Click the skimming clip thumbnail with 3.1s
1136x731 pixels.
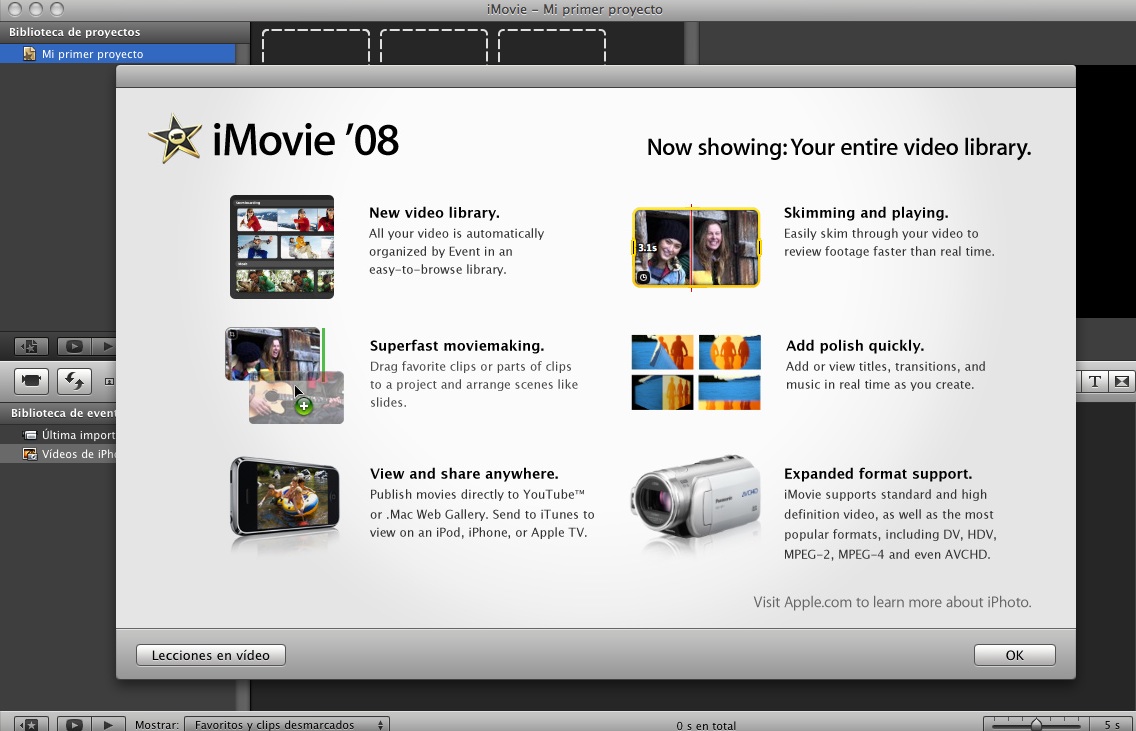coord(696,247)
